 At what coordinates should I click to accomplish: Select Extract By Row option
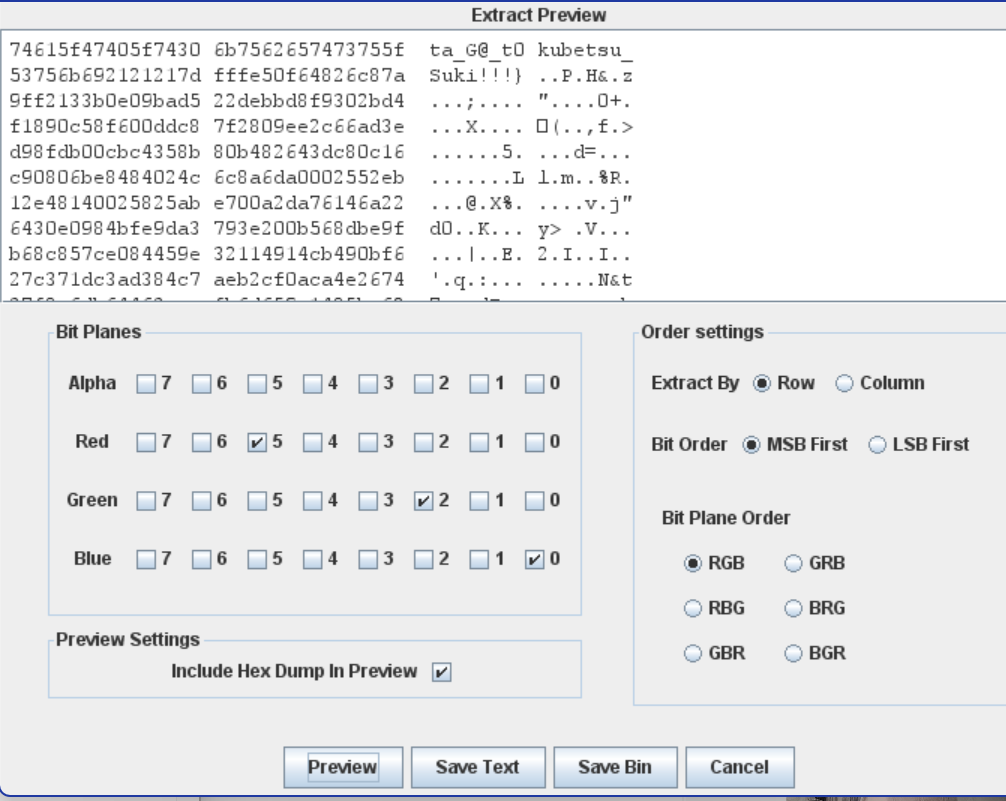[x=762, y=383]
